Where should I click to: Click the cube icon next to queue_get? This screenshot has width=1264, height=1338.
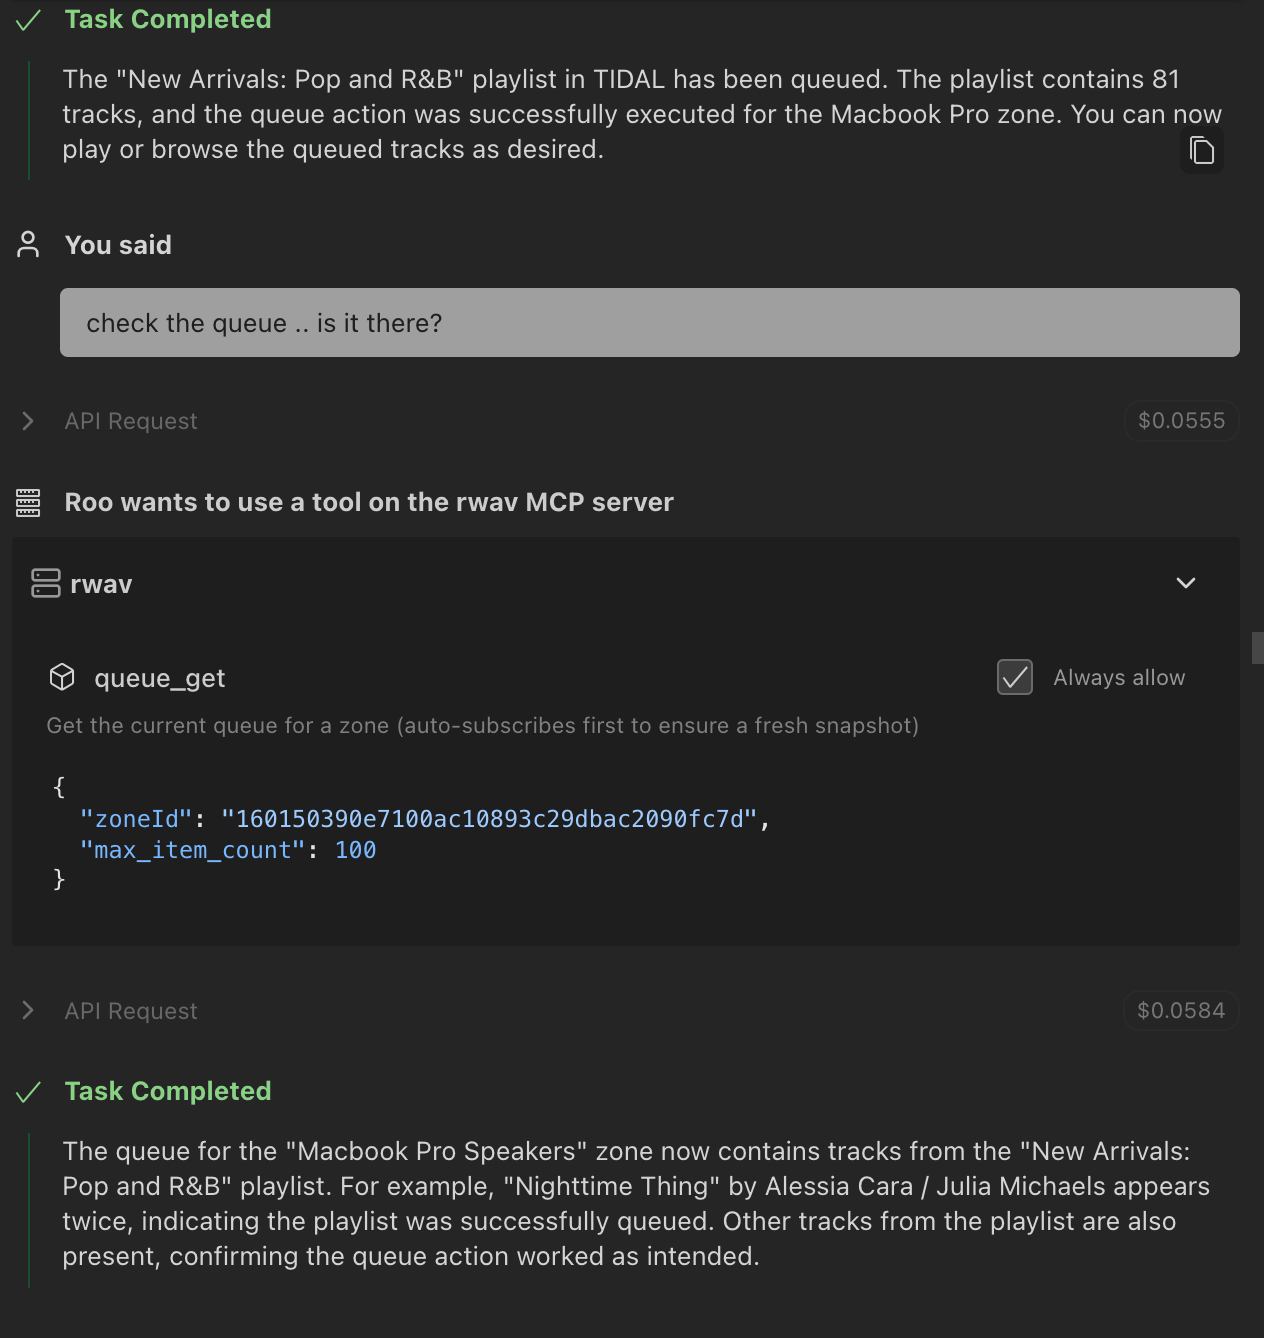point(62,678)
